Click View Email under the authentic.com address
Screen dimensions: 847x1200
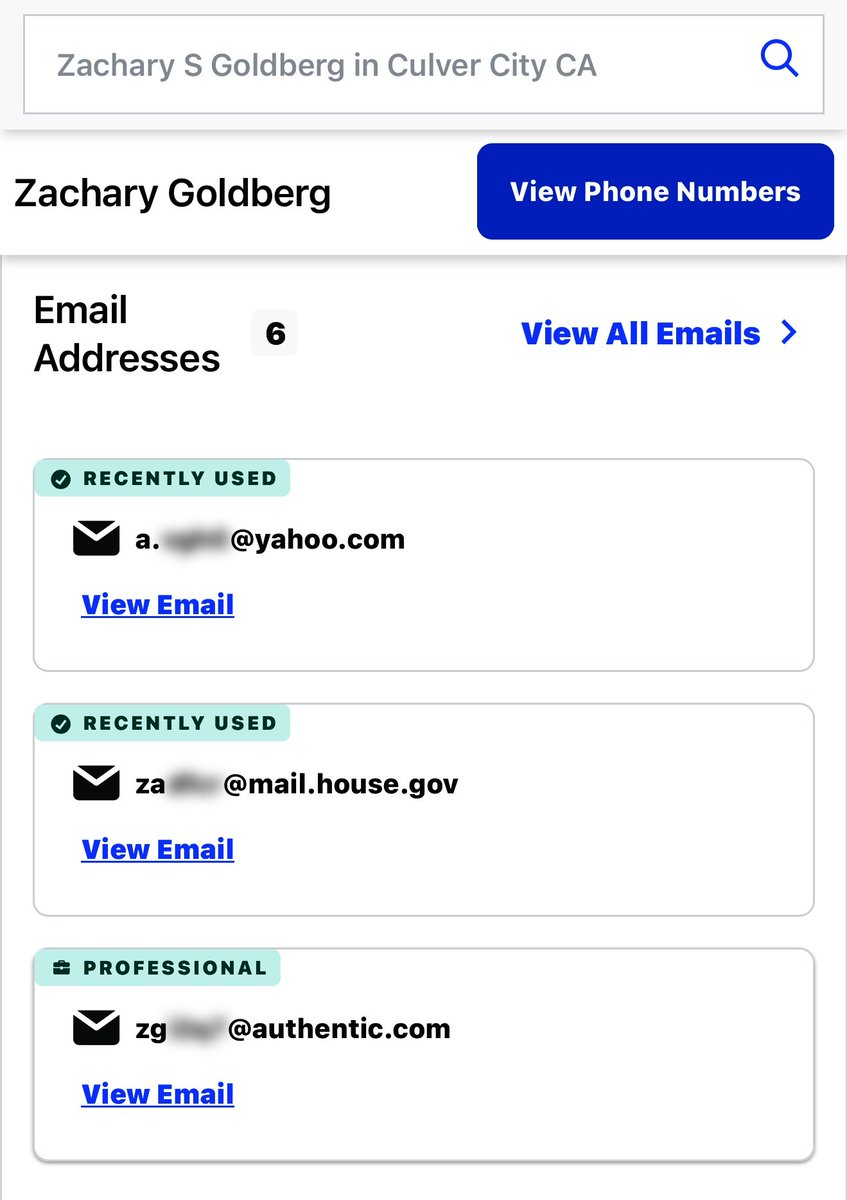158,1094
